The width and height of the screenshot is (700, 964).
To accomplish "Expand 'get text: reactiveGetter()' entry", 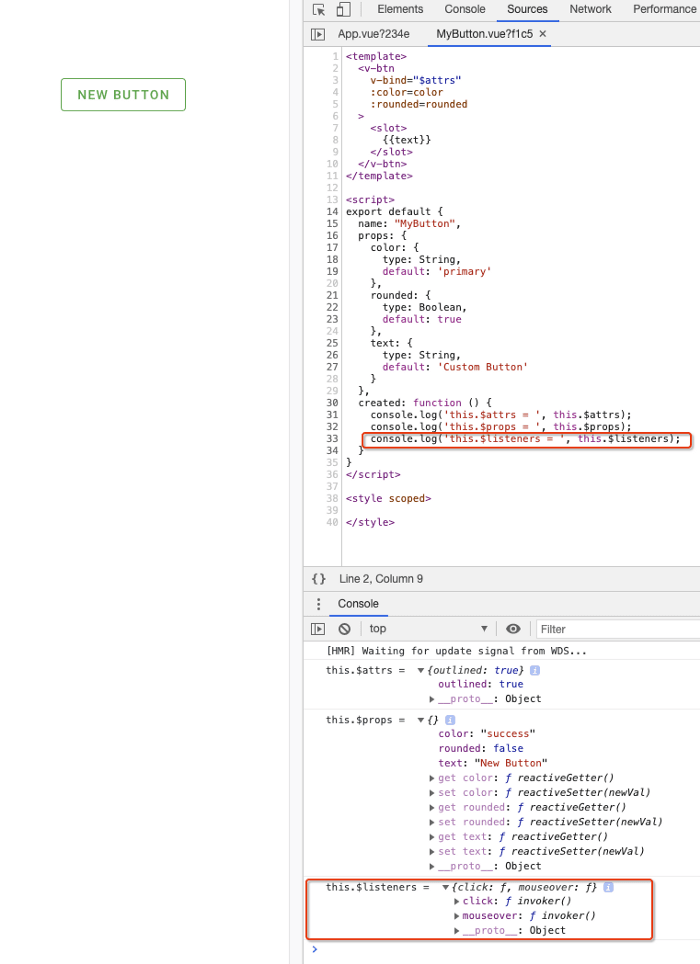I will point(432,837).
